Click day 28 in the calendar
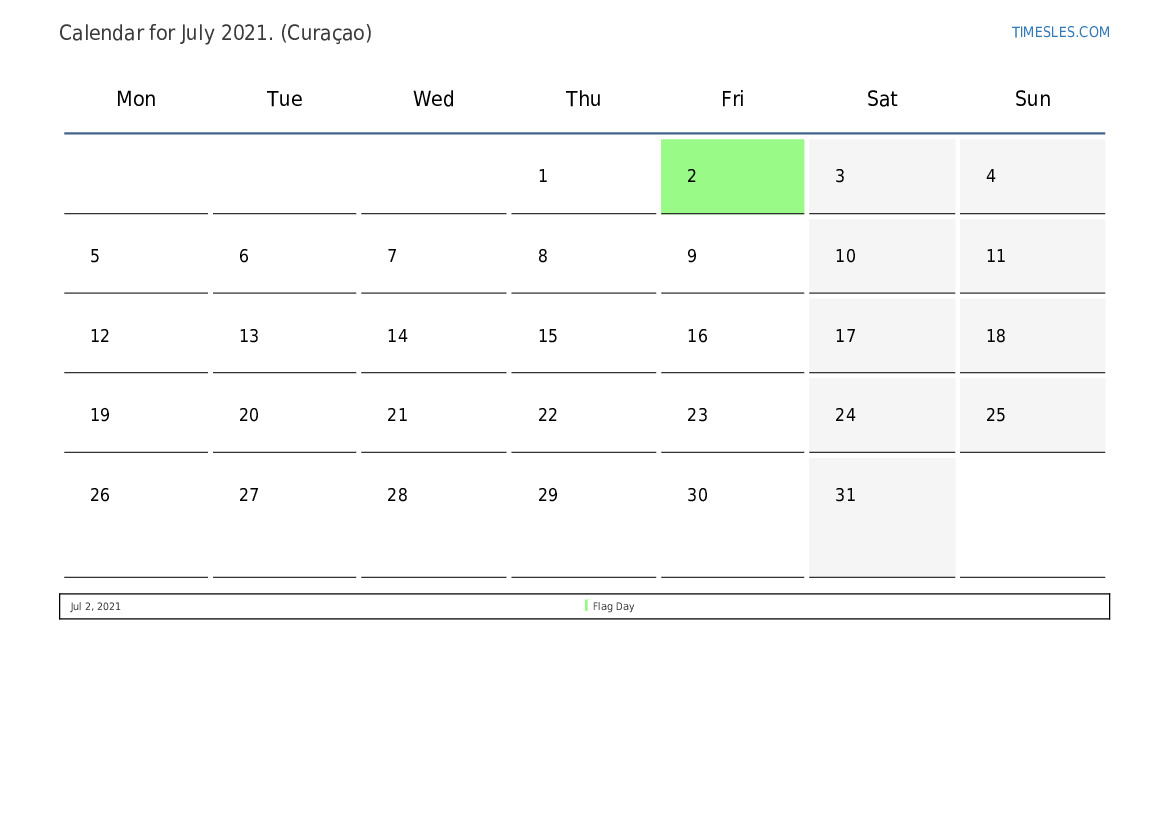The height and width of the screenshot is (827, 1169). [433, 517]
